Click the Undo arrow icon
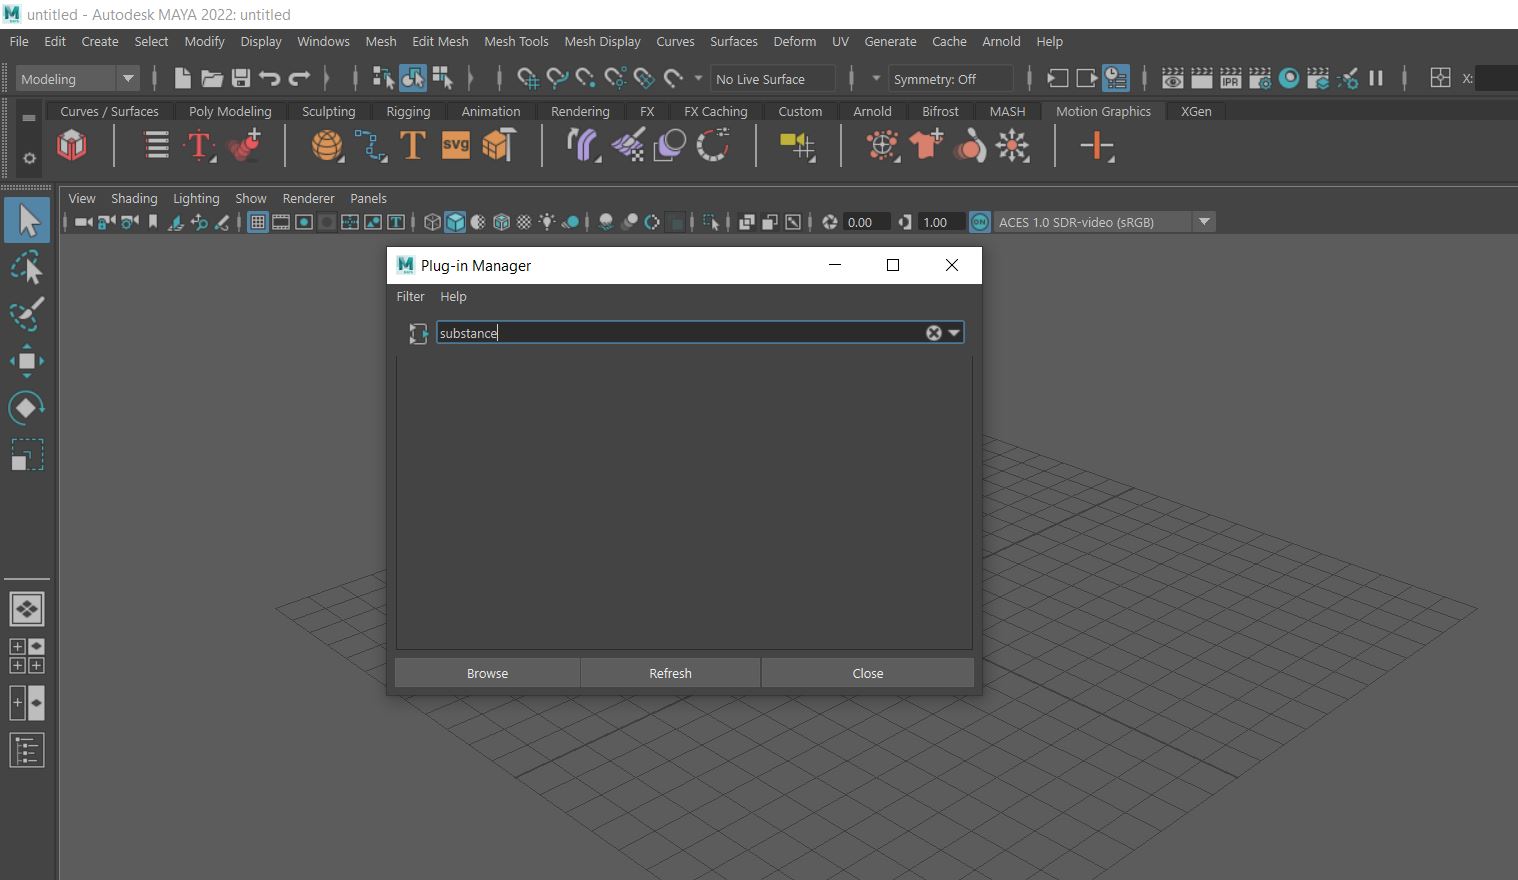 pos(269,79)
